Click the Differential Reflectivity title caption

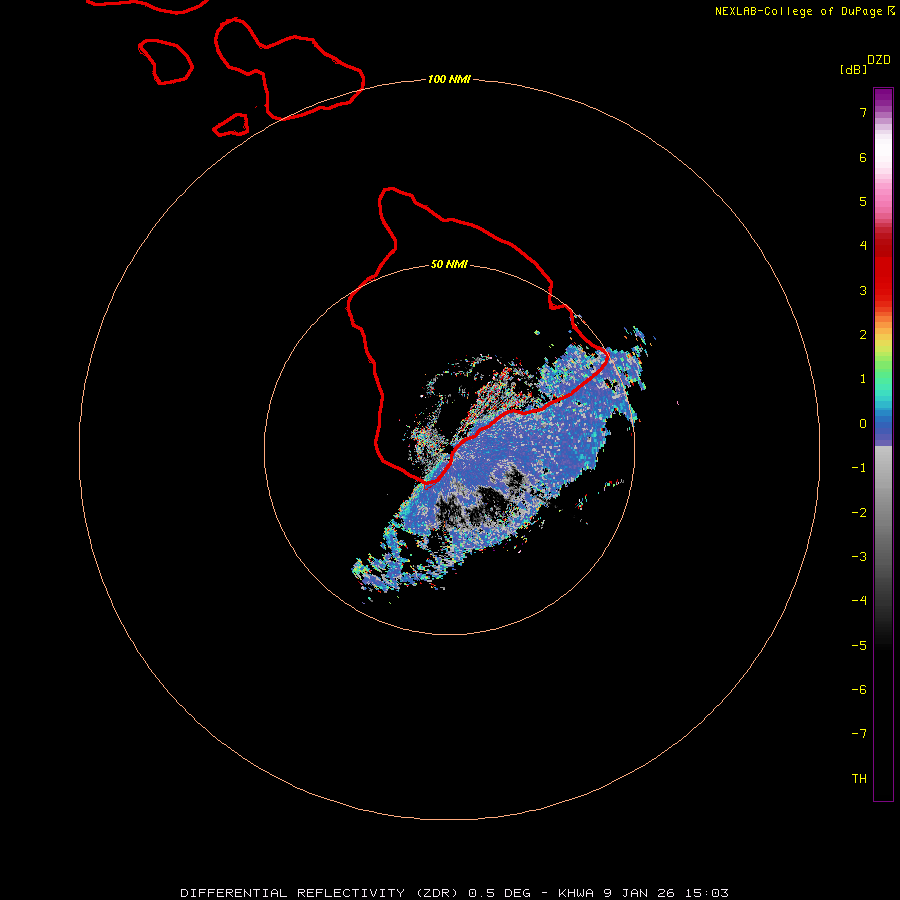coord(454,893)
